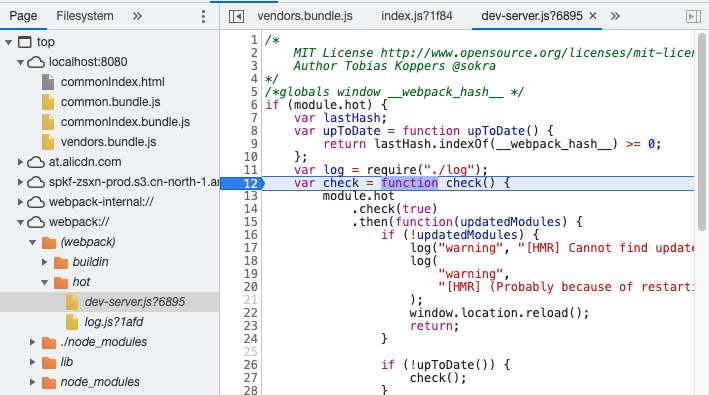
Task: Collapse the localhost:8080 tree node
Action: pos(20,62)
